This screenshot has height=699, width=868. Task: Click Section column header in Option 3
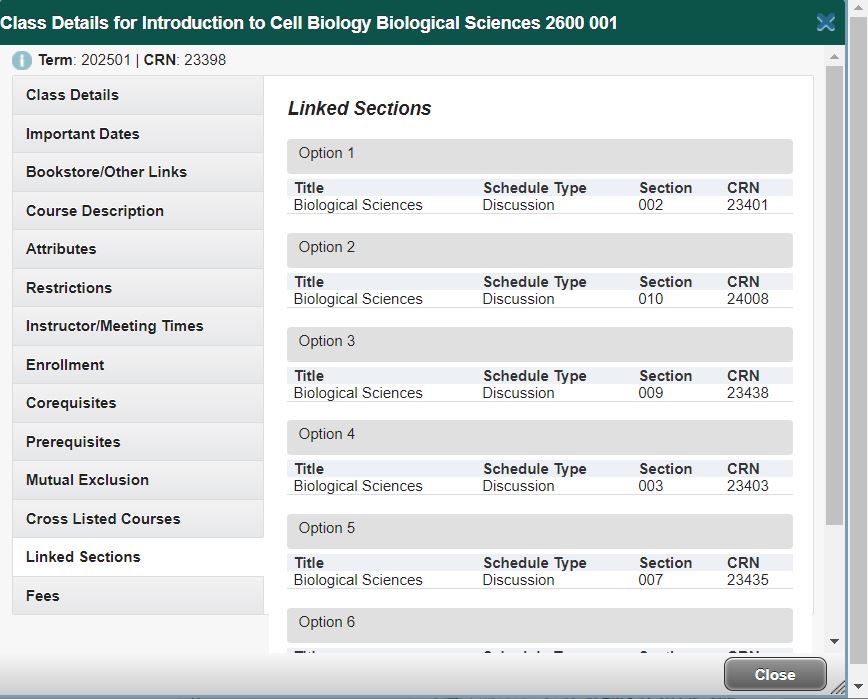pyautogui.click(x=666, y=376)
